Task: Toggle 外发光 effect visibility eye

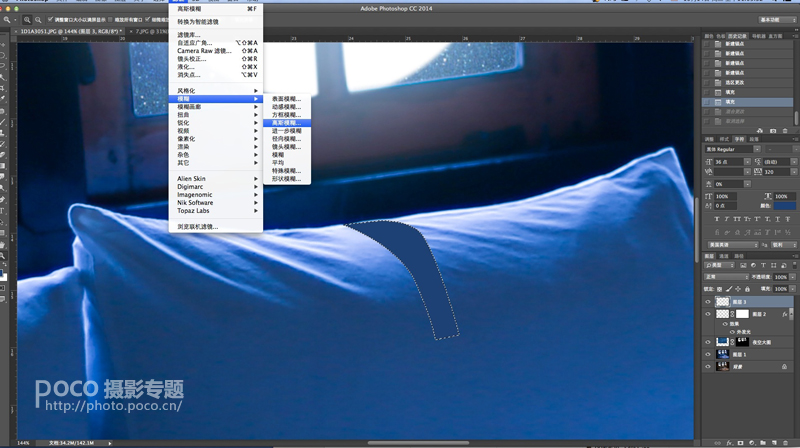Action: 733,332
